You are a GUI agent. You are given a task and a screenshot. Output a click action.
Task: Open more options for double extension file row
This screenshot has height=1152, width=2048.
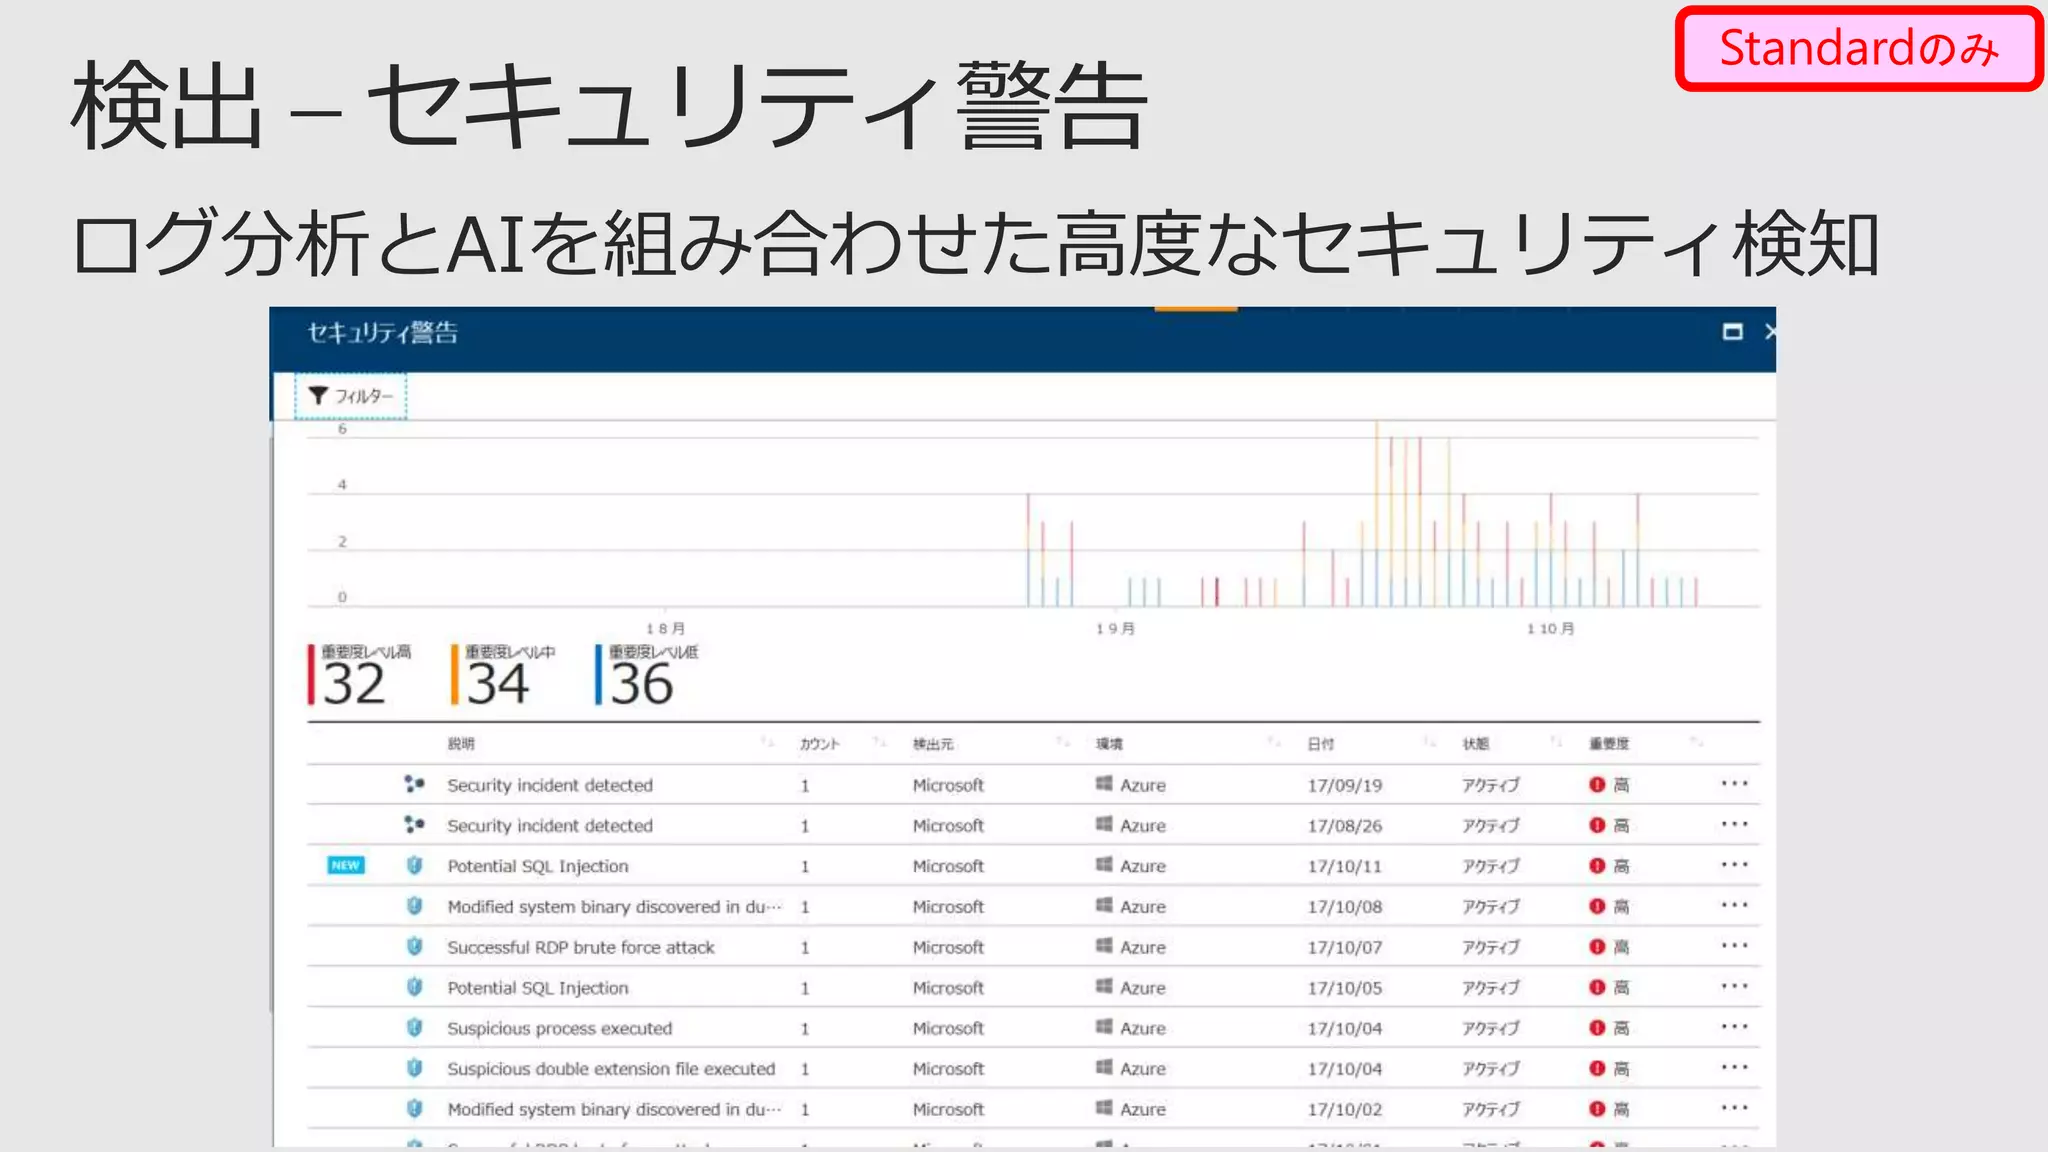pos(1734,1068)
